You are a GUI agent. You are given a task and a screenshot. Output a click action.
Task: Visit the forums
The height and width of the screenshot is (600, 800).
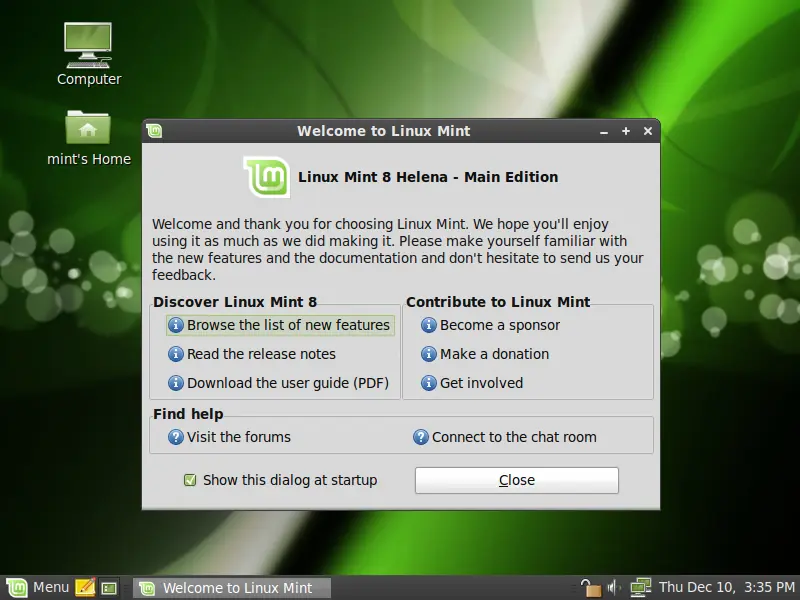point(229,437)
